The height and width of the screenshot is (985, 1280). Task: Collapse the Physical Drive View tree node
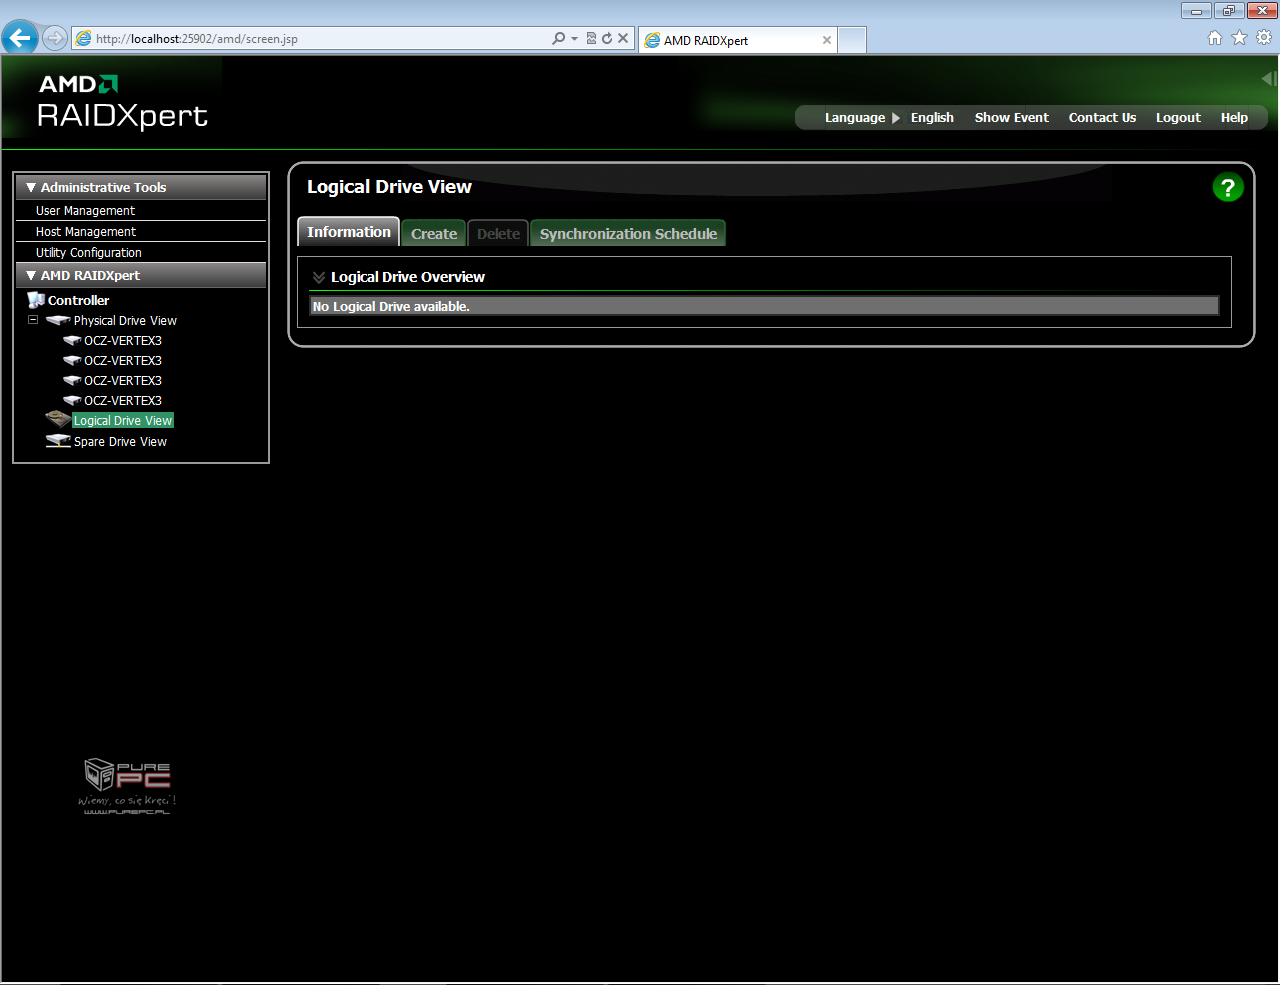(33, 320)
